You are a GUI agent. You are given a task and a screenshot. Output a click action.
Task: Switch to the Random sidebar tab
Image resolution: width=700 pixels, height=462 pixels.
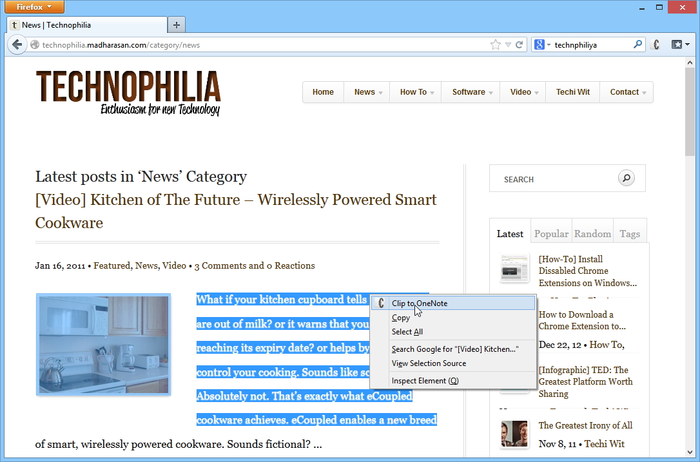click(x=592, y=233)
